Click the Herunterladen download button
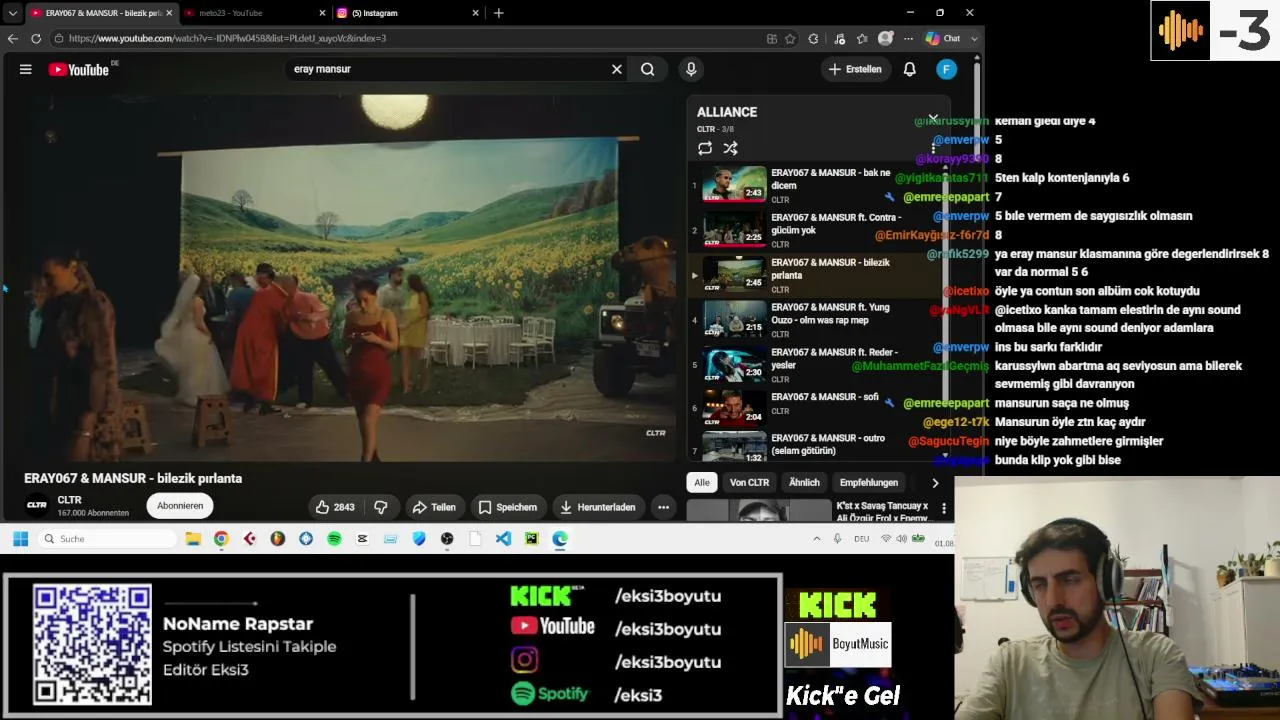Viewport: 1280px width, 720px height. 598,507
